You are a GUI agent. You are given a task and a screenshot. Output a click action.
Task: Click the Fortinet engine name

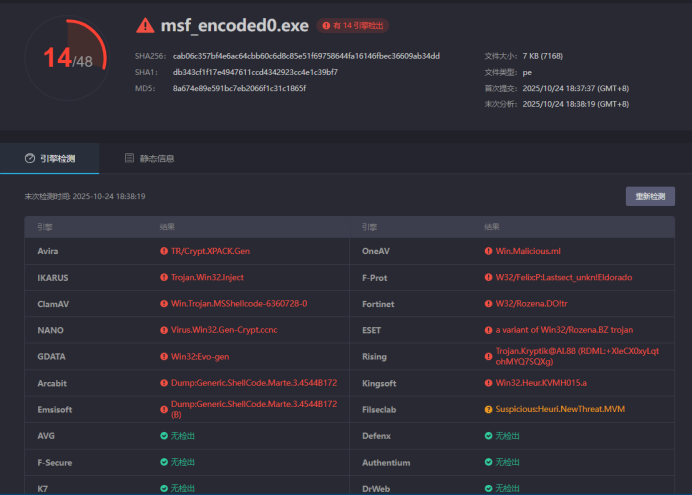378,304
